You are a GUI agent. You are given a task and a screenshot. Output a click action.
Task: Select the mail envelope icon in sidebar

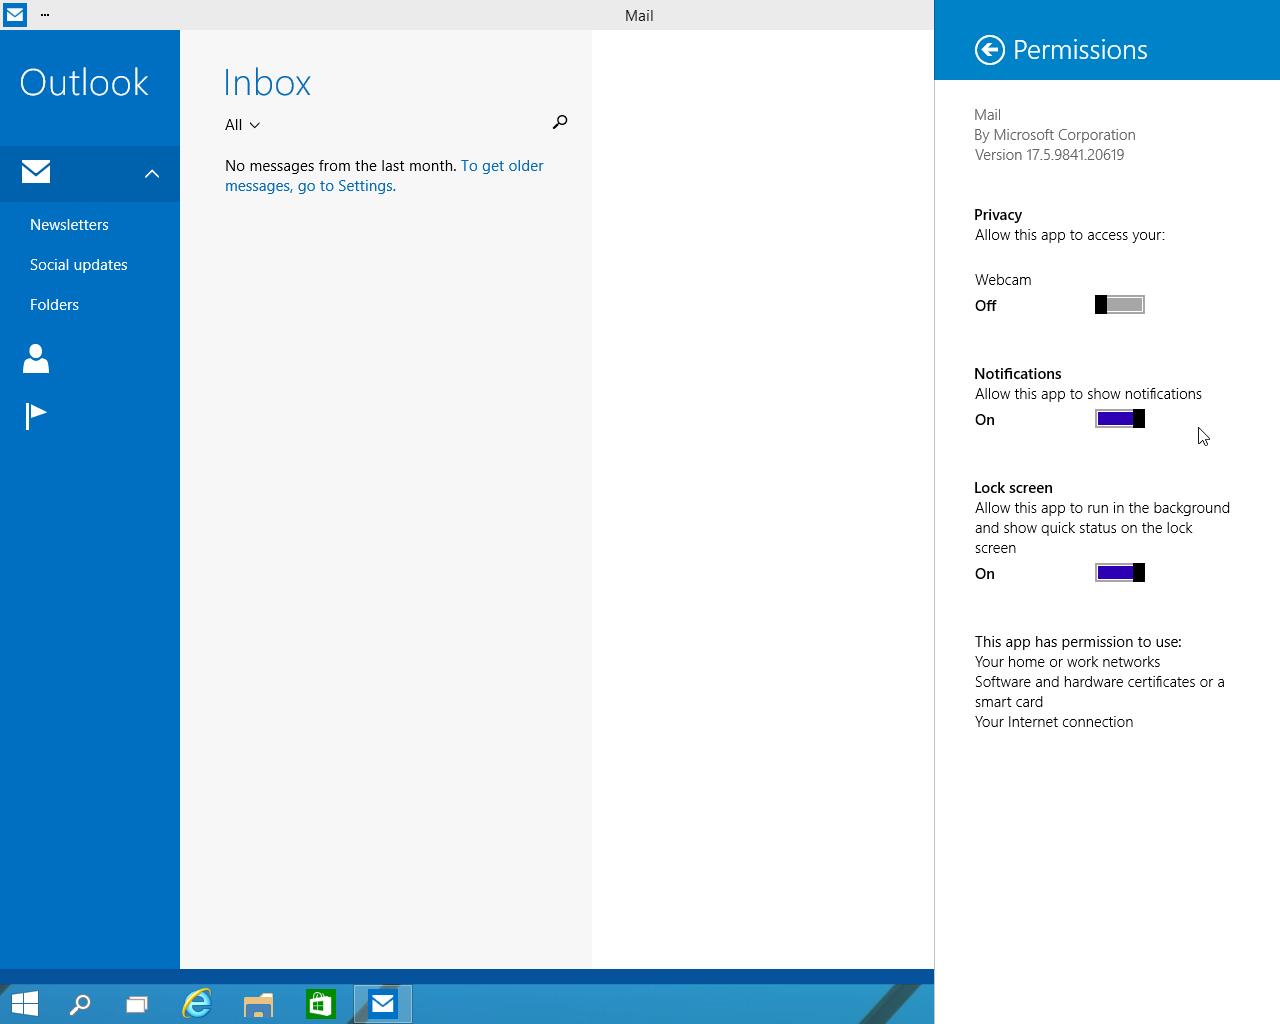(x=36, y=172)
